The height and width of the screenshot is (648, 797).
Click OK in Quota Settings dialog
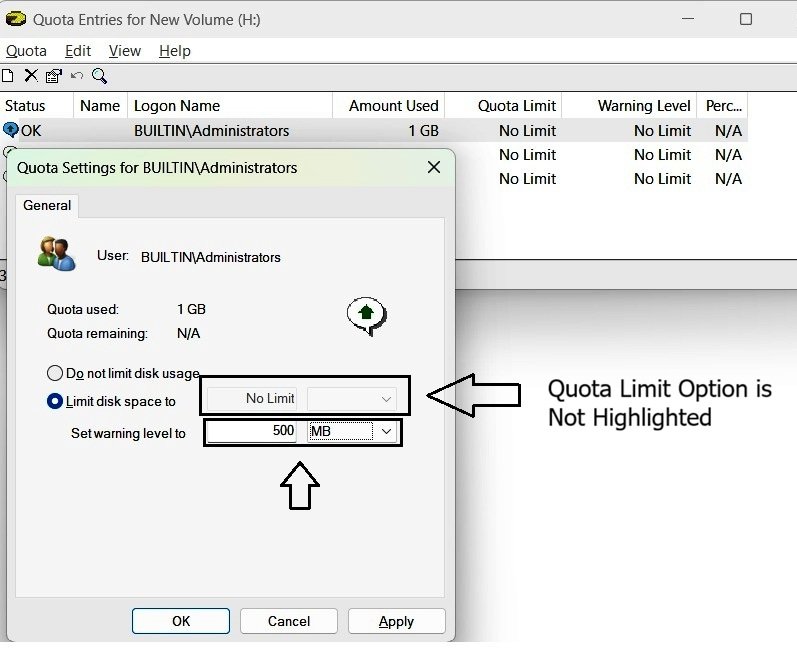181,621
